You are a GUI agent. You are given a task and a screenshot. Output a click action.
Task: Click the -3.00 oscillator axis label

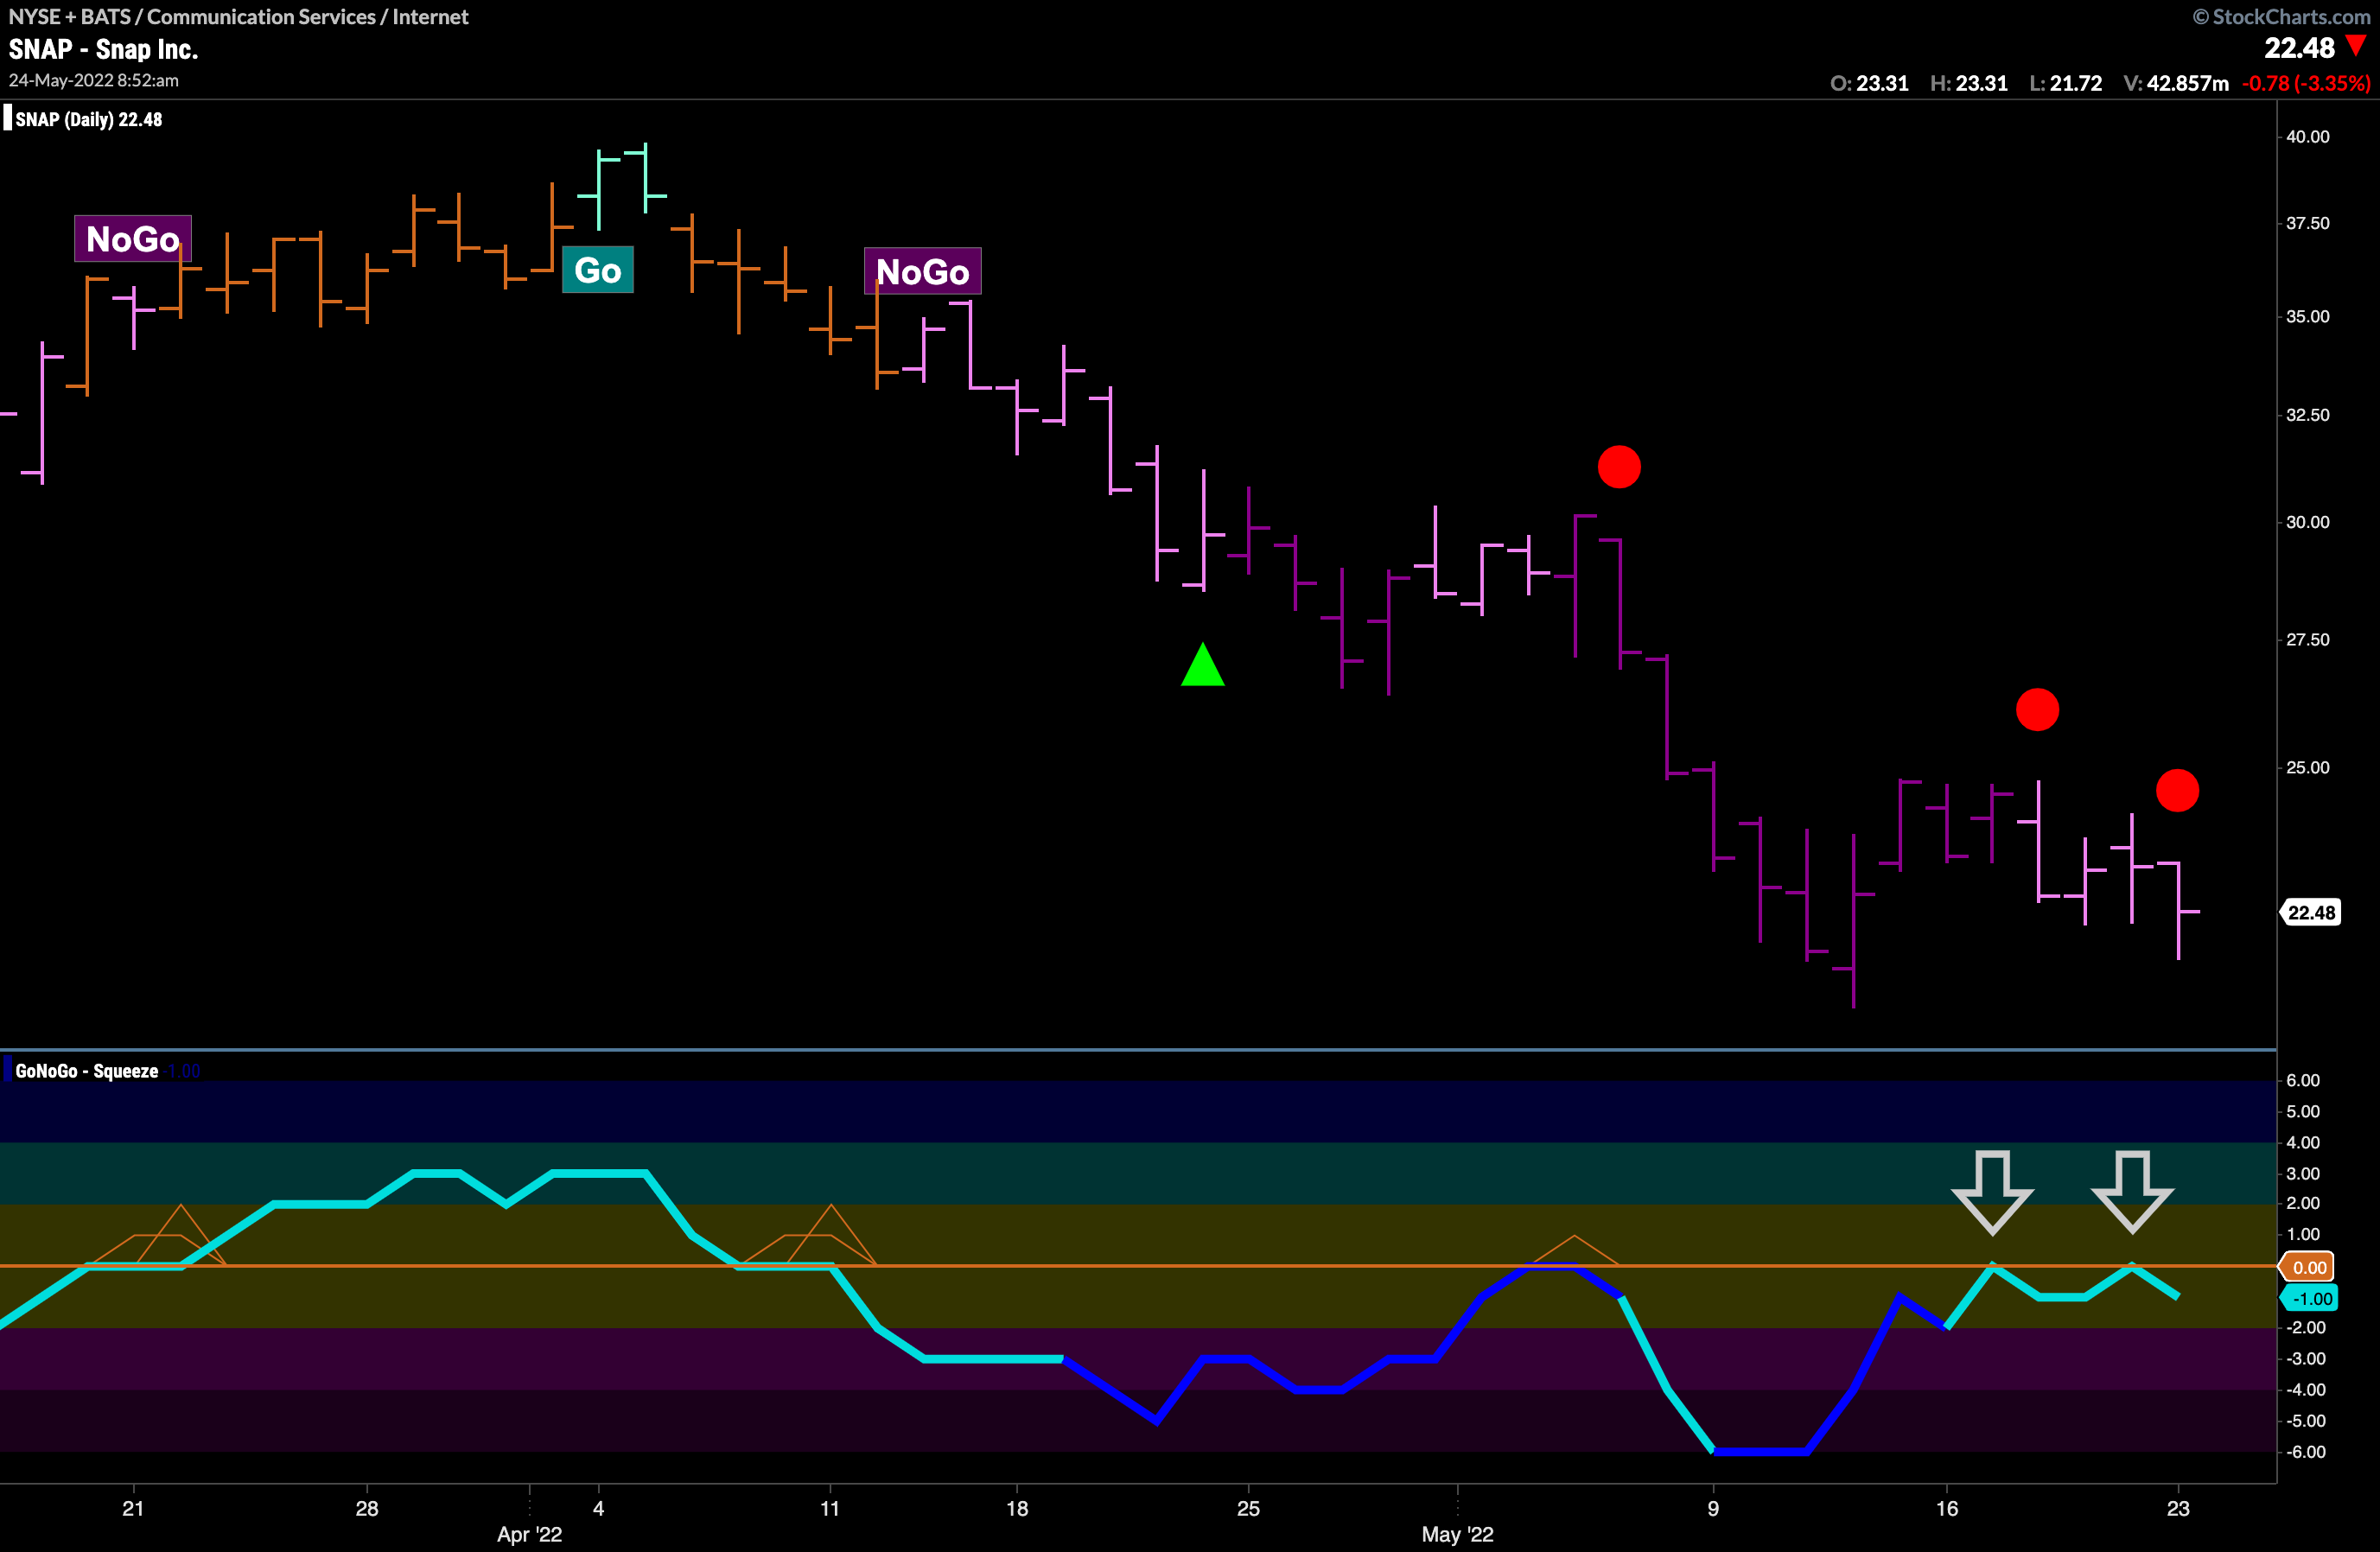[x=2306, y=1358]
